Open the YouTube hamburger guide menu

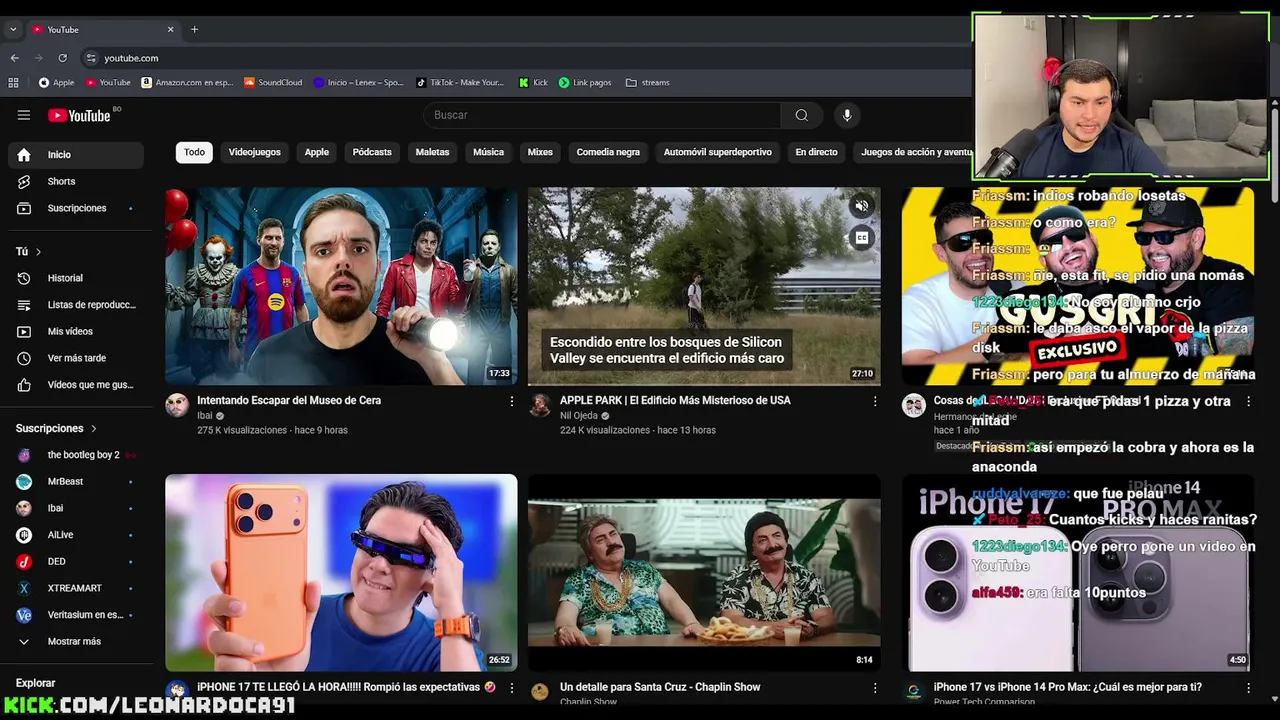[x=24, y=115]
